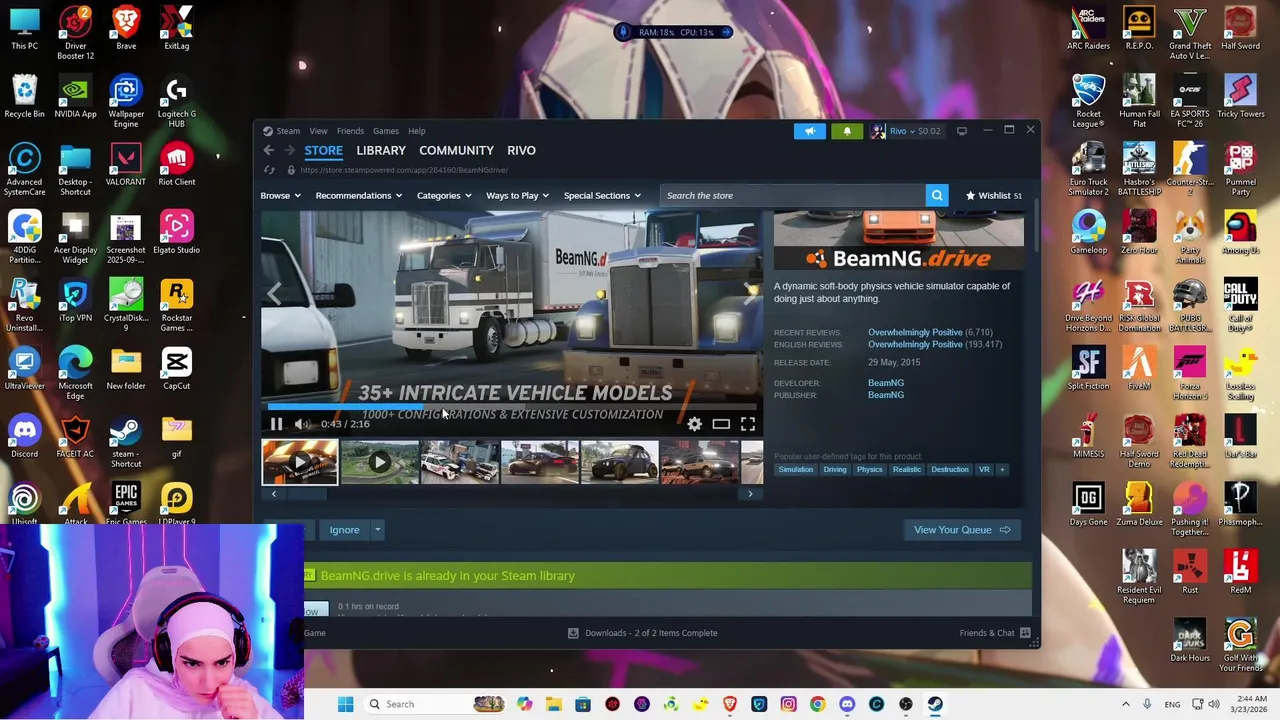Screen dimensions: 1280x720
Task: Open the BeamNG developer link
Action: (x=886, y=383)
